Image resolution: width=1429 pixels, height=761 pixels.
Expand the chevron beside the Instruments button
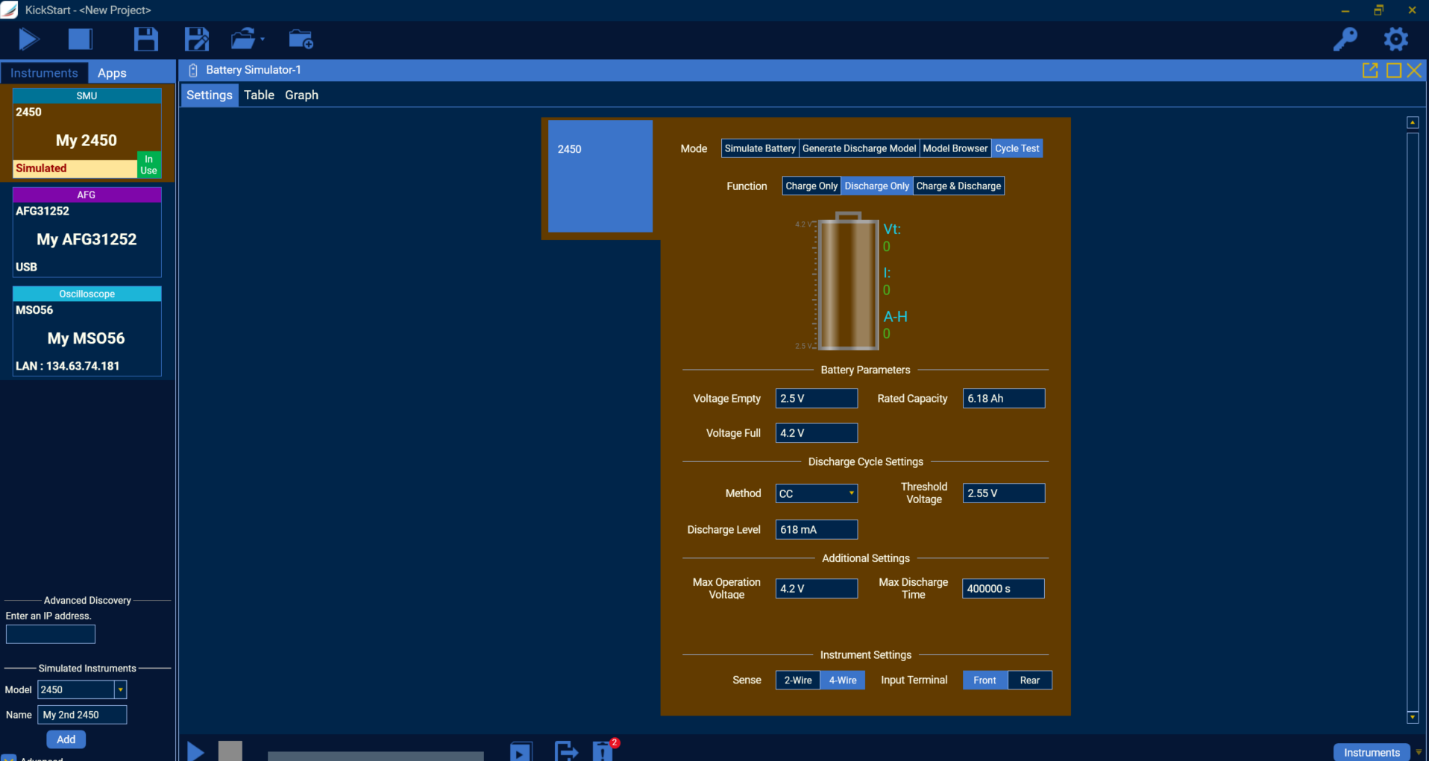pyautogui.click(x=1418, y=752)
